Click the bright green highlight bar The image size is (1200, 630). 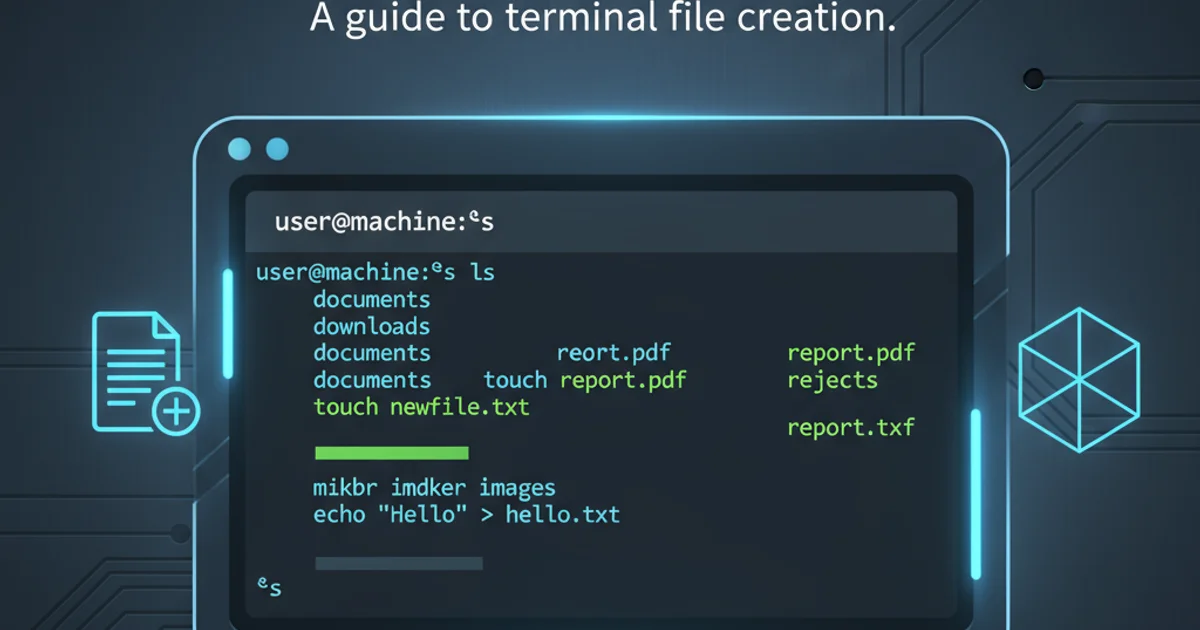(391, 453)
